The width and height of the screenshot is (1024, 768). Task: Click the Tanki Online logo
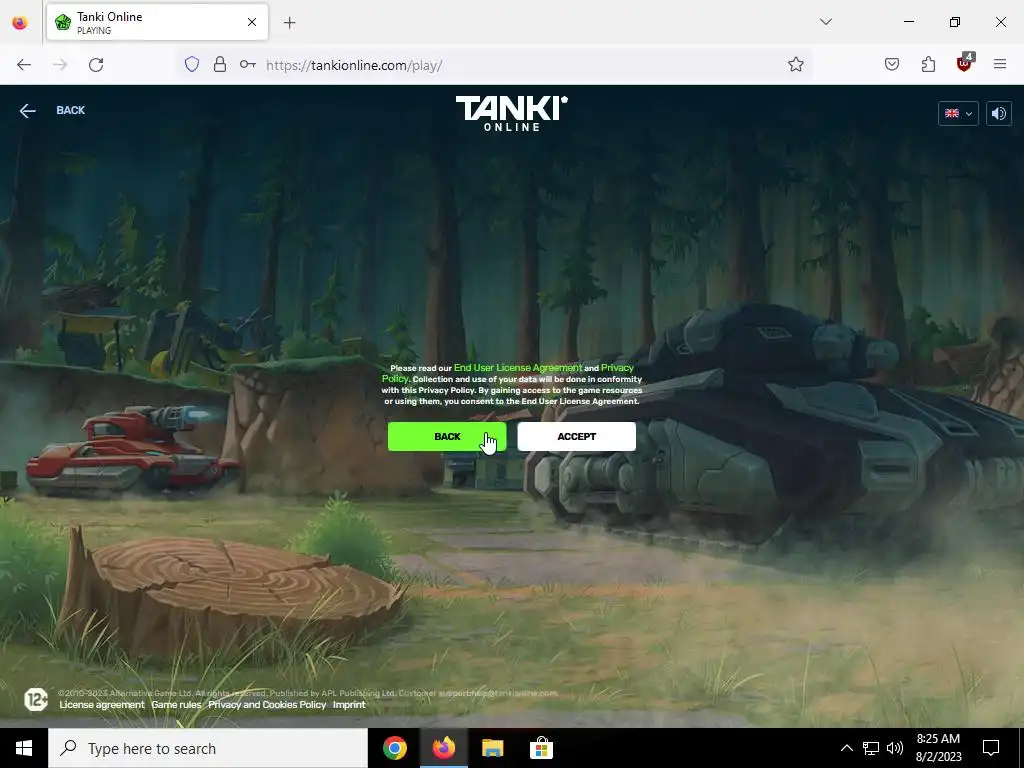coord(511,114)
